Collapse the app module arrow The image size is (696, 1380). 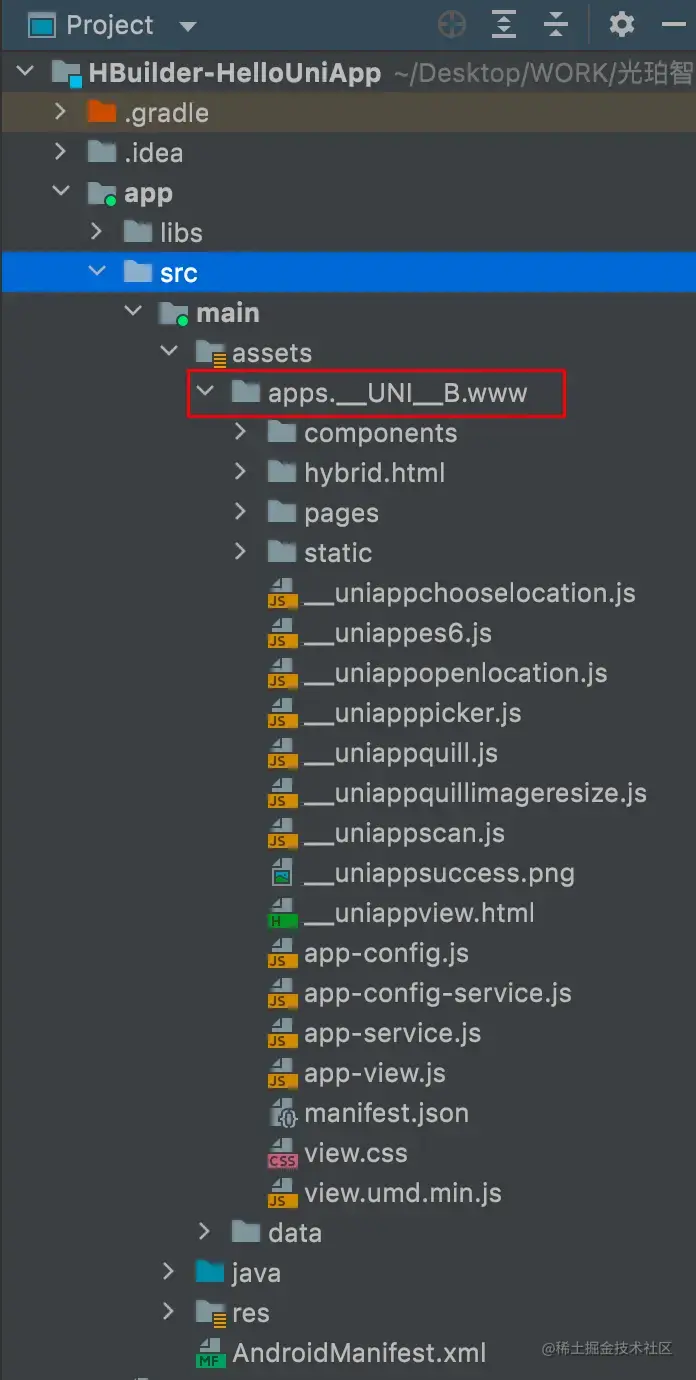tap(61, 192)
